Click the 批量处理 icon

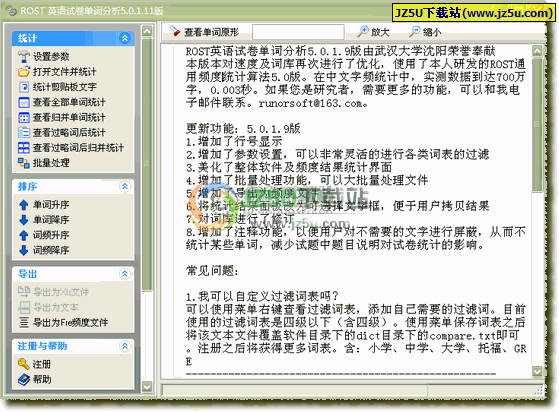coord(24,163)
